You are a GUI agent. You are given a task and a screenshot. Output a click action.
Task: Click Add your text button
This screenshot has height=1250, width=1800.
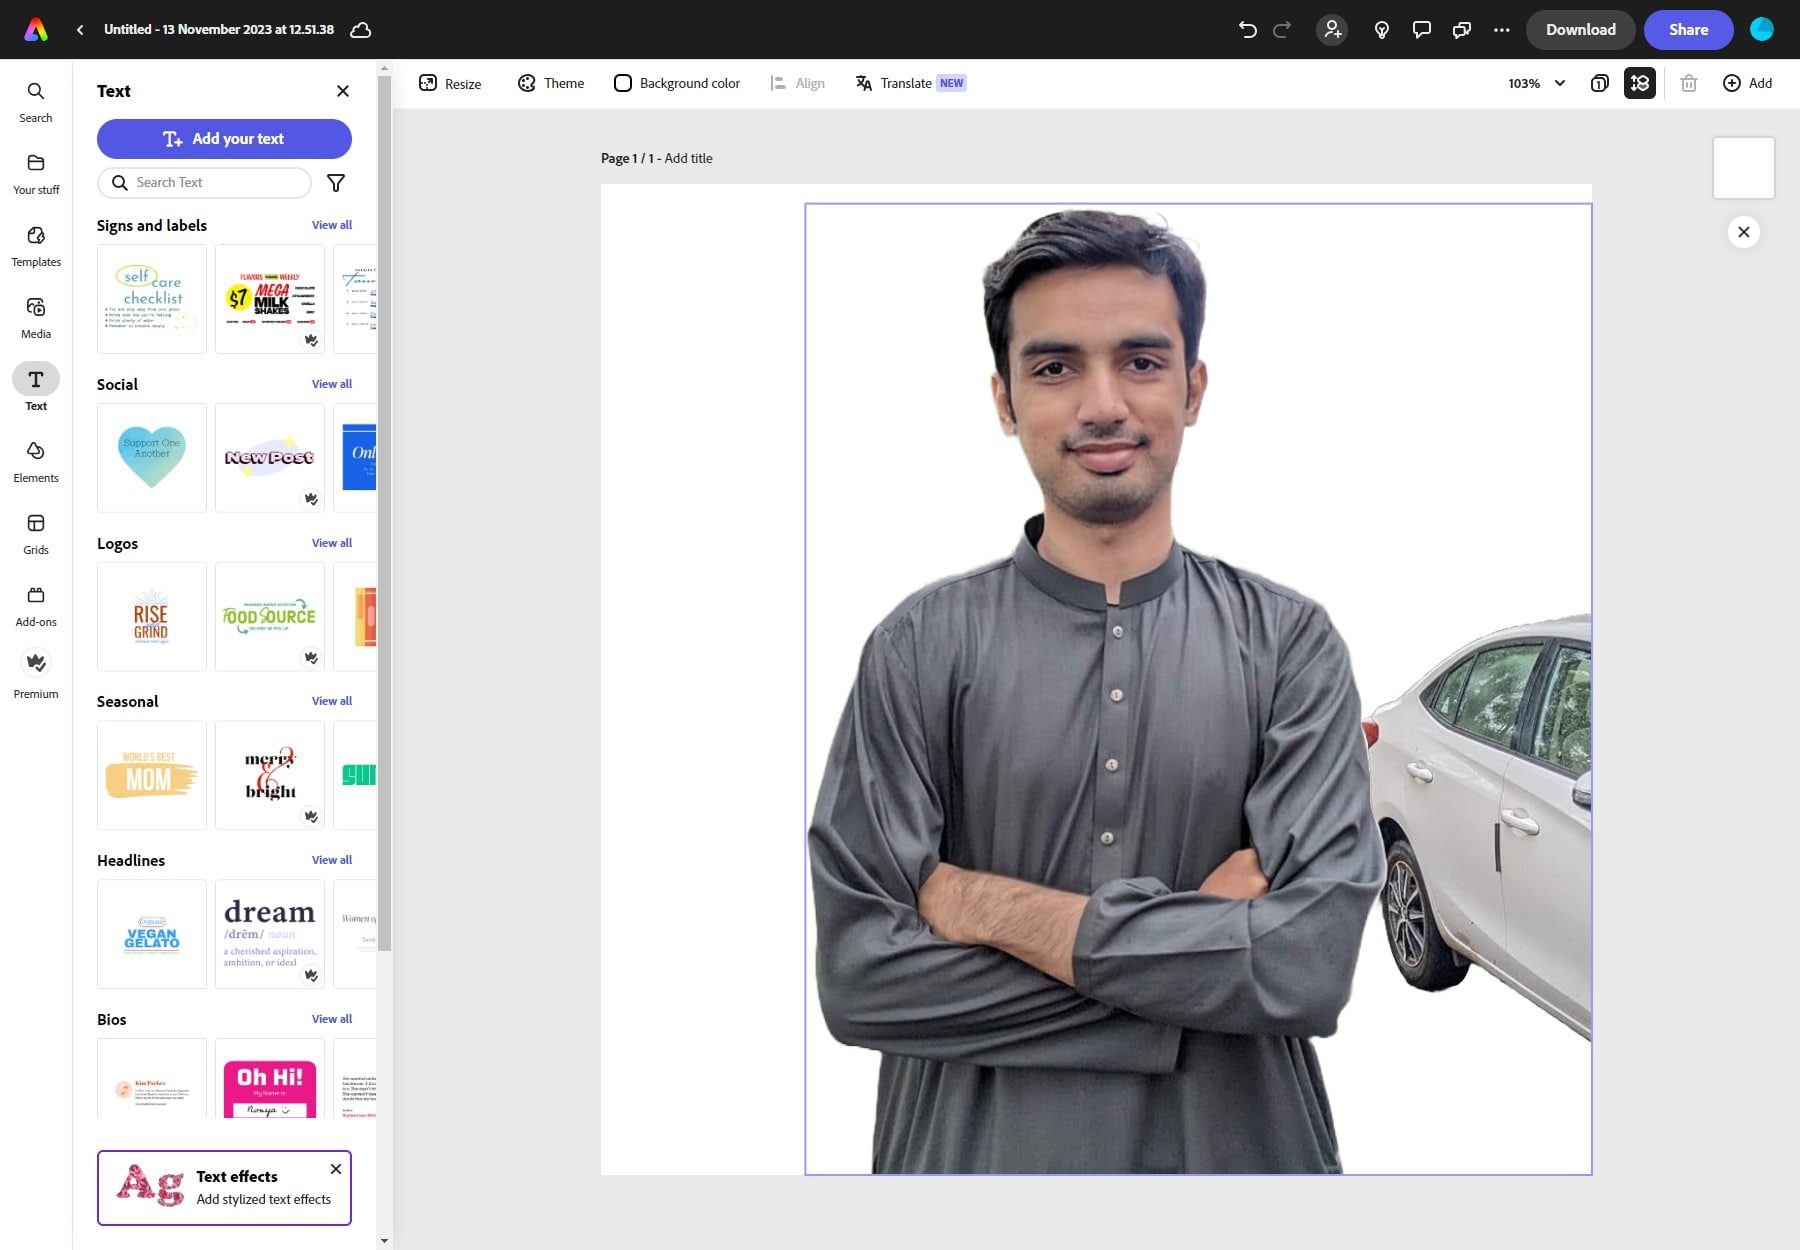(224, 139)
